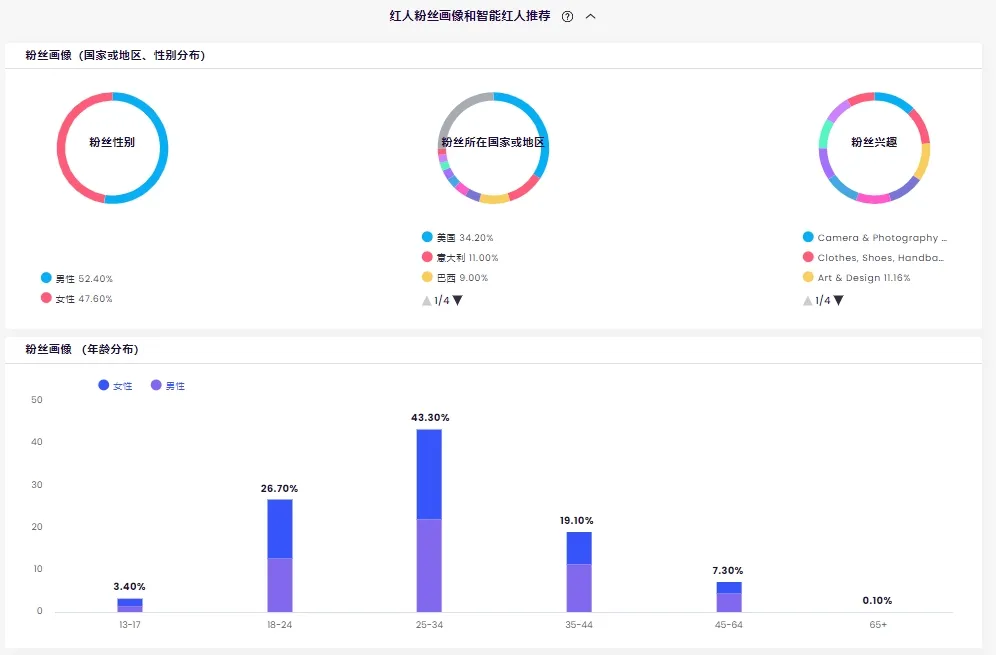
Task: Click the 0.10% label above 65+
Action: click(x=877, y=600)
